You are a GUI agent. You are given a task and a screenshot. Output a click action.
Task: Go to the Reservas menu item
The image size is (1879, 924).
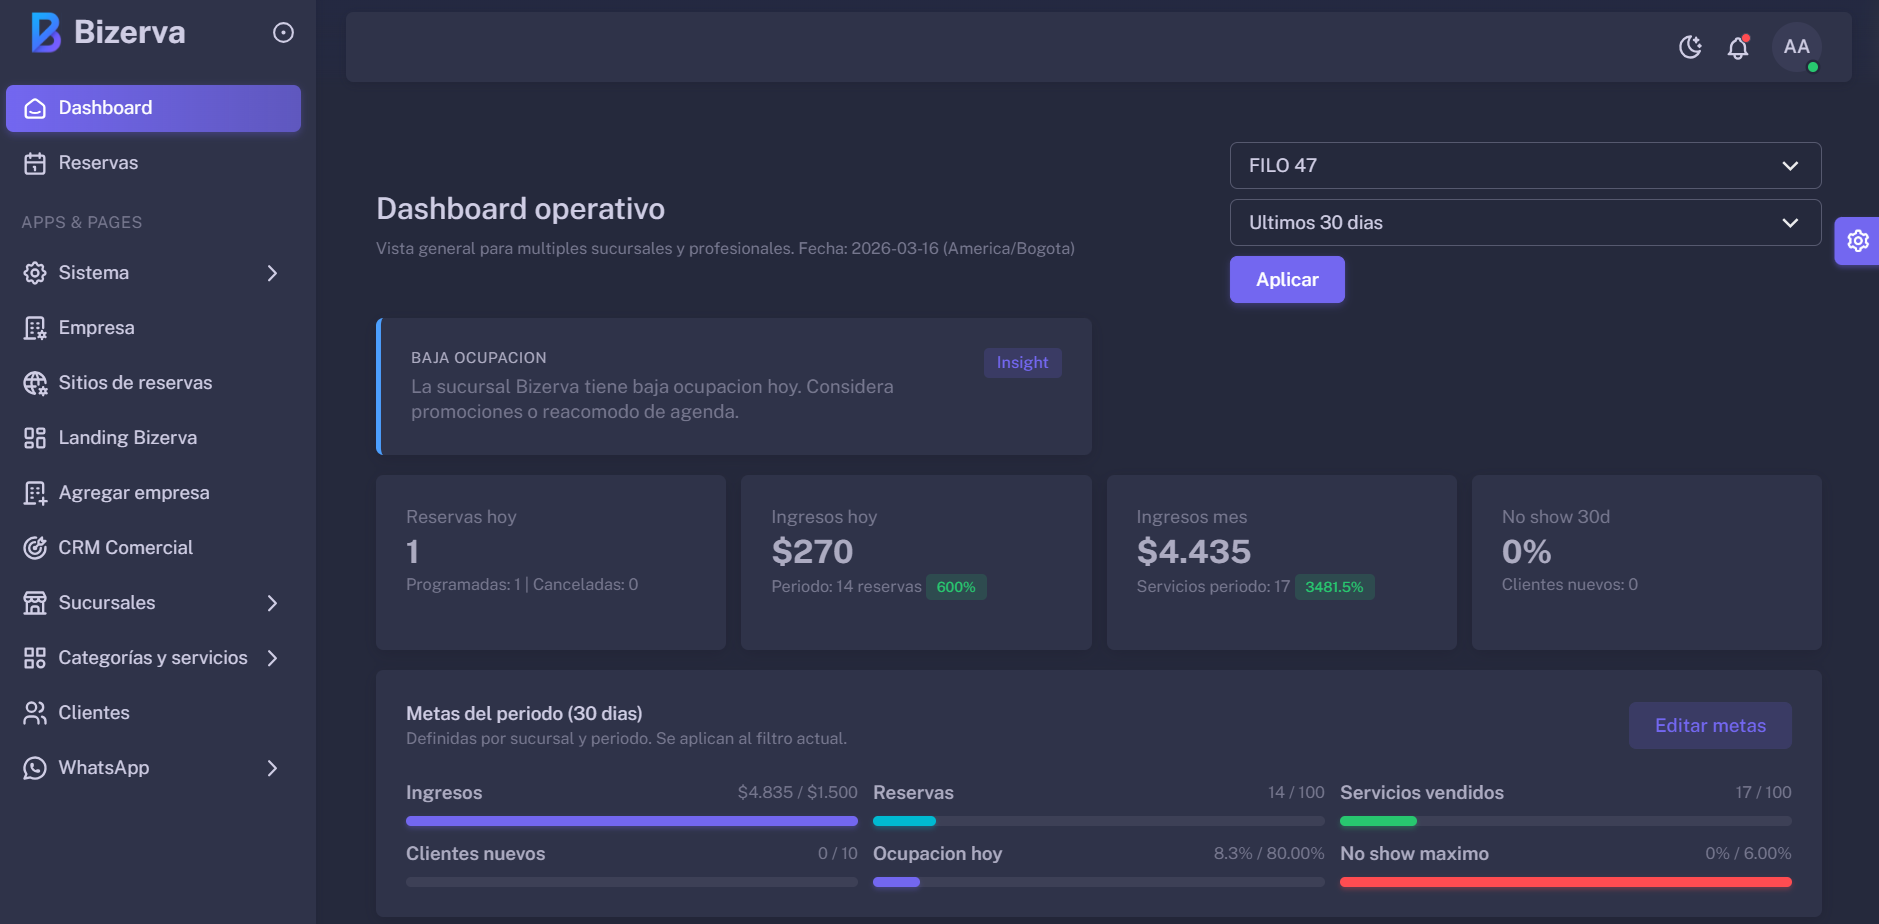[98, 163]
